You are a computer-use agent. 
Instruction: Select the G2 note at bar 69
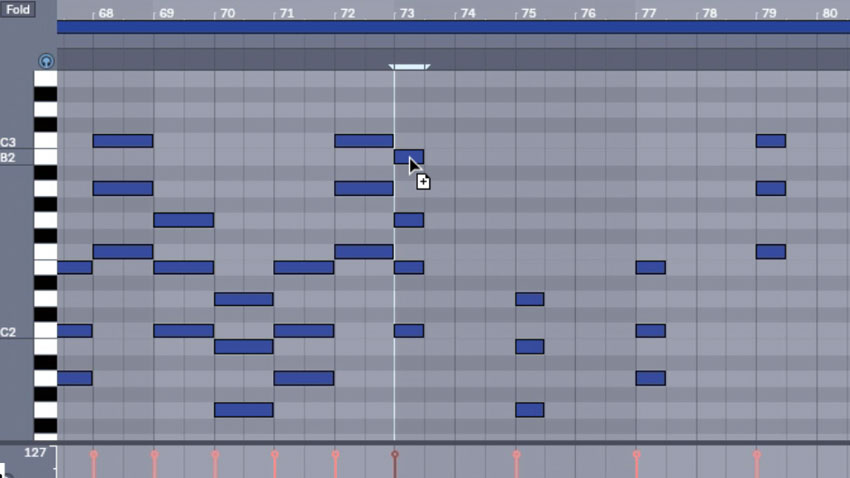184,220
